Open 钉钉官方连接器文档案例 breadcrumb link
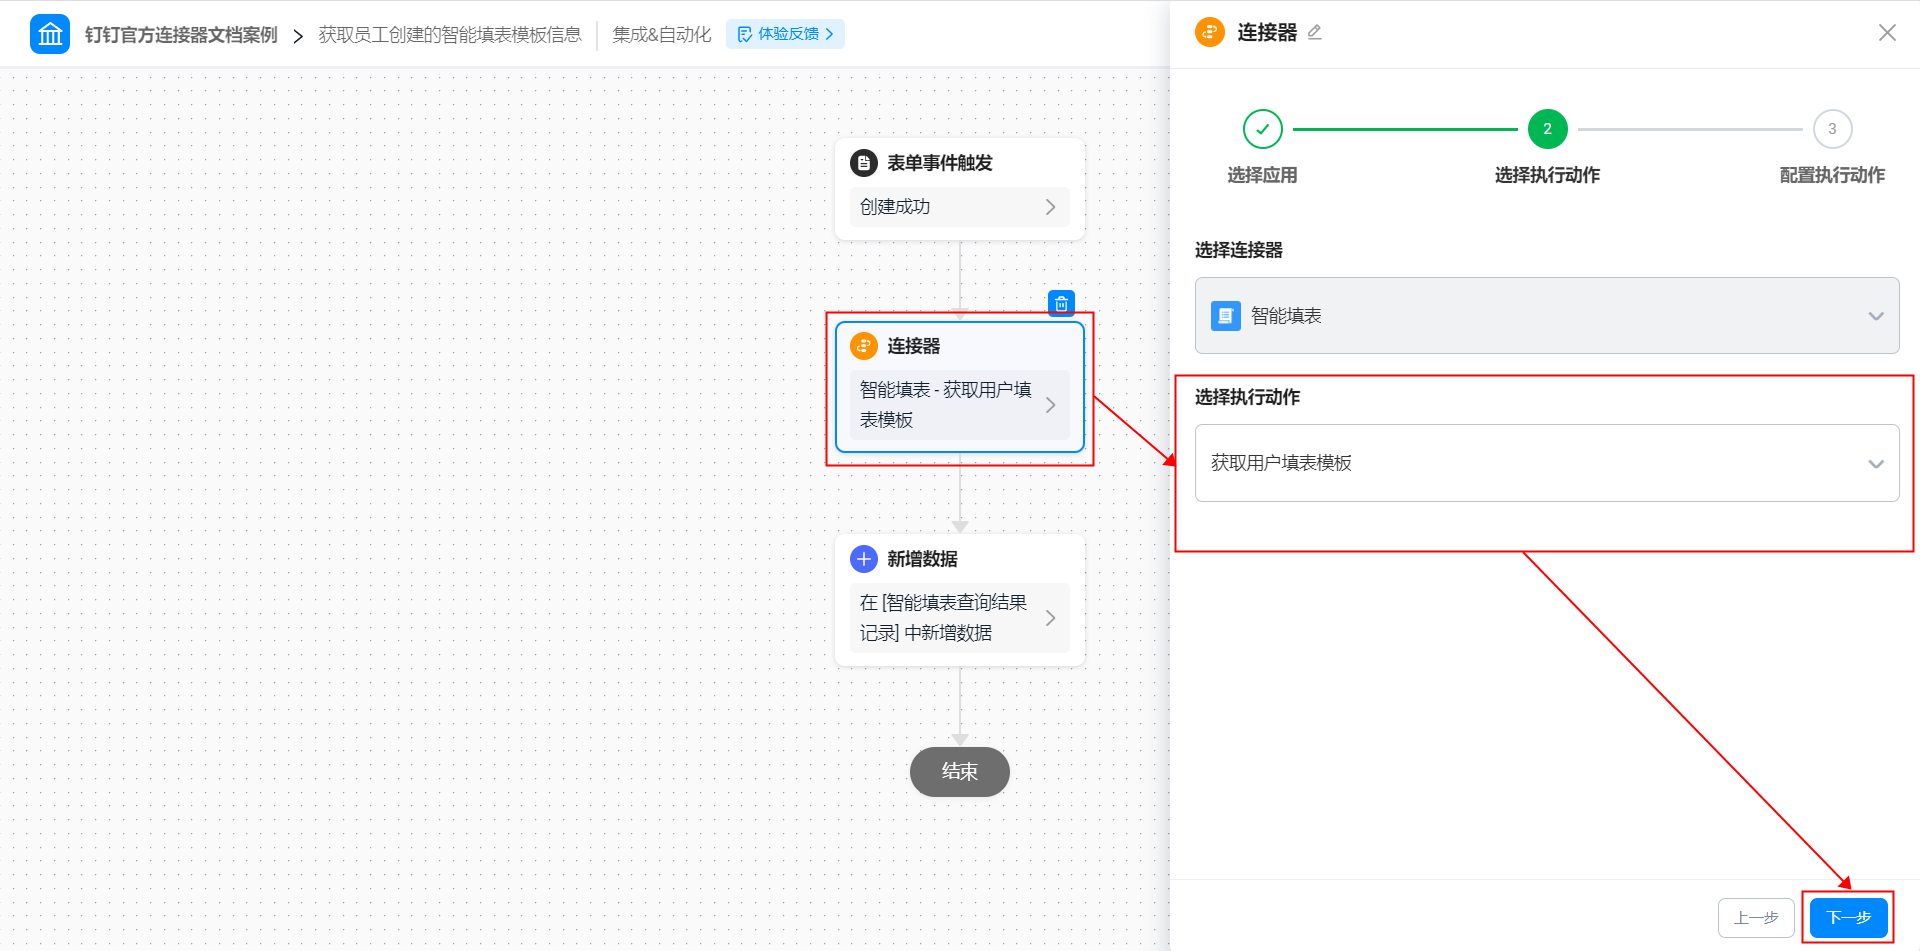 181,35
